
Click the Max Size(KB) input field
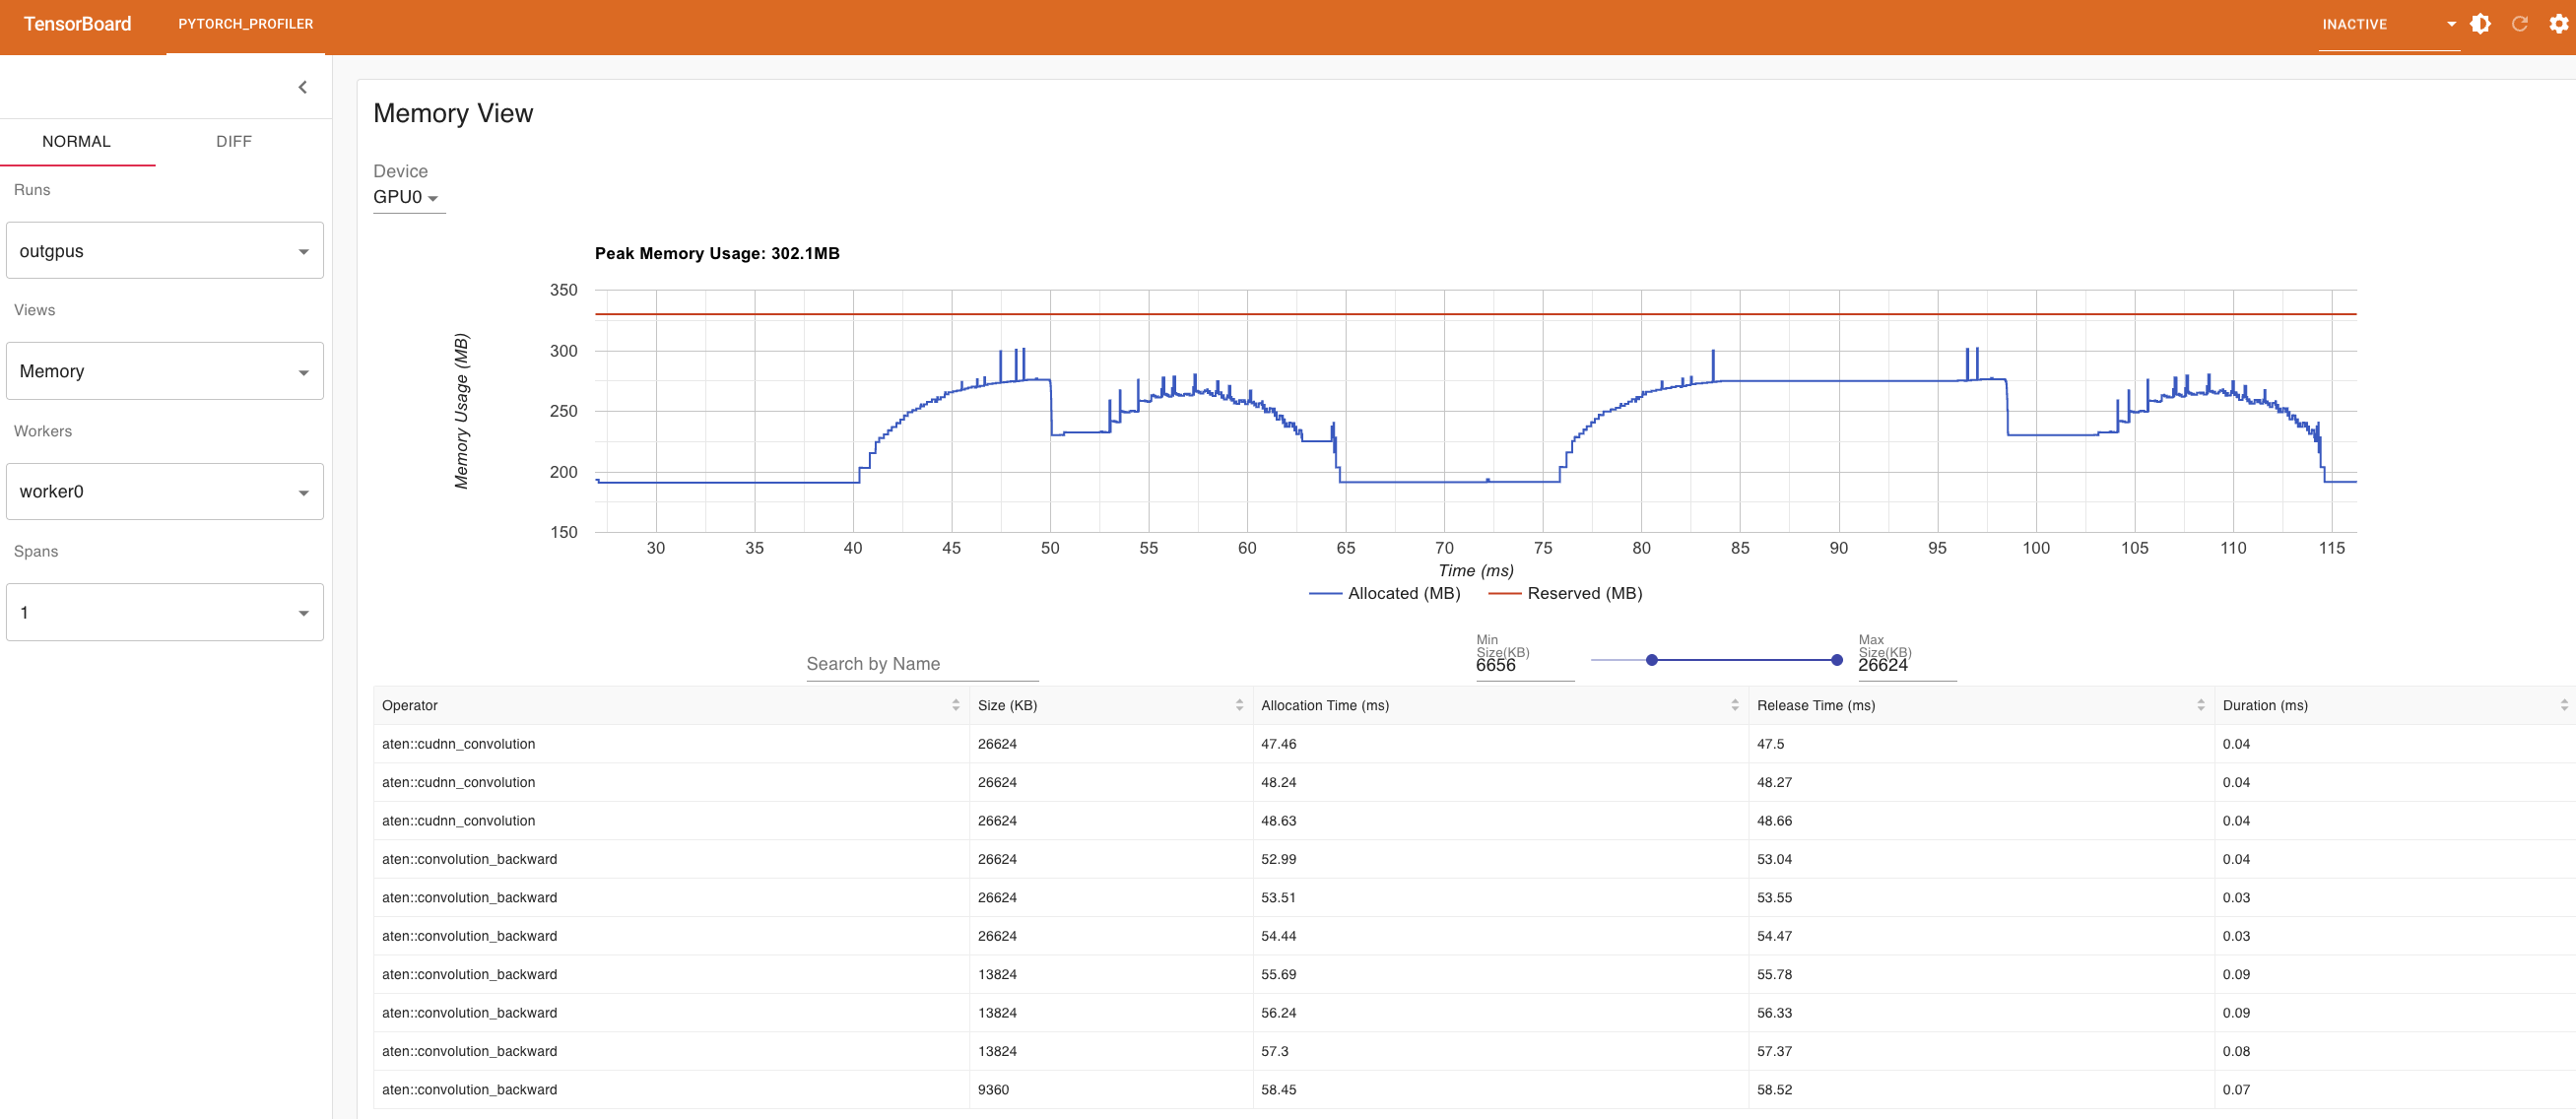[x=1907, y=665]
